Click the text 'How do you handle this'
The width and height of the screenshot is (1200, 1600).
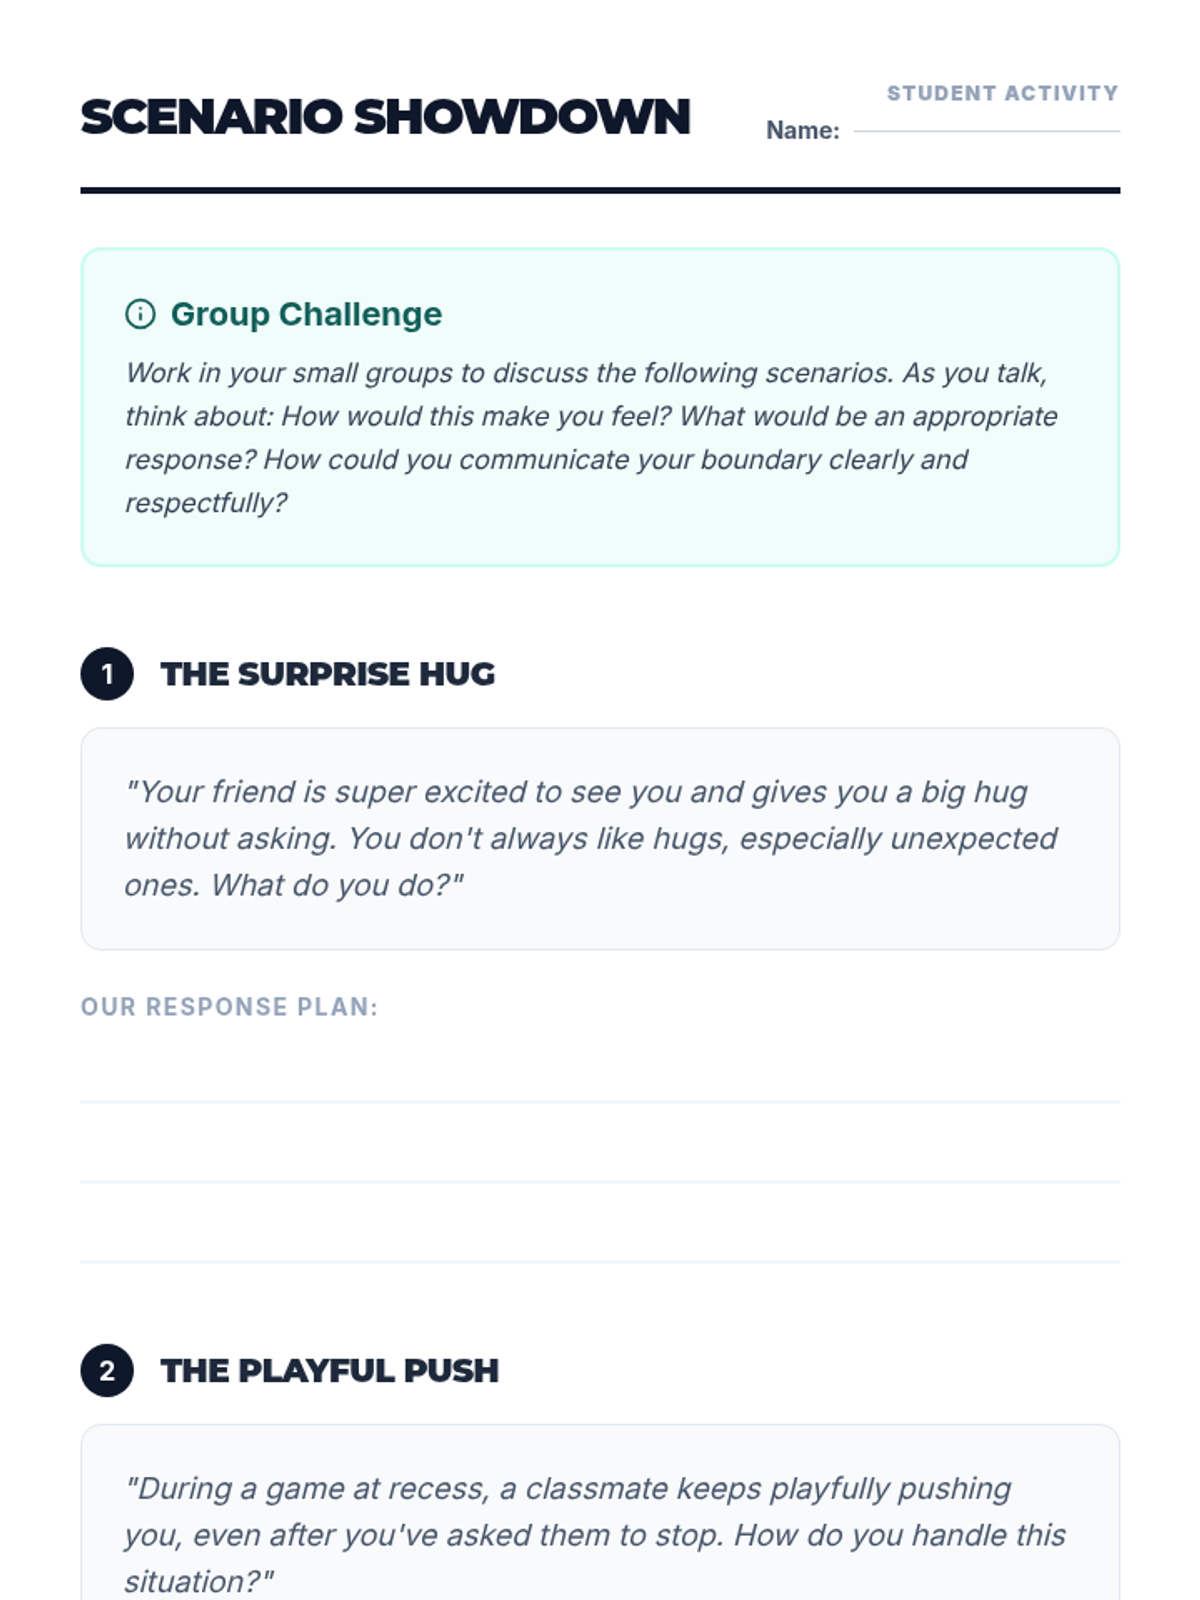pos(900,1535)
